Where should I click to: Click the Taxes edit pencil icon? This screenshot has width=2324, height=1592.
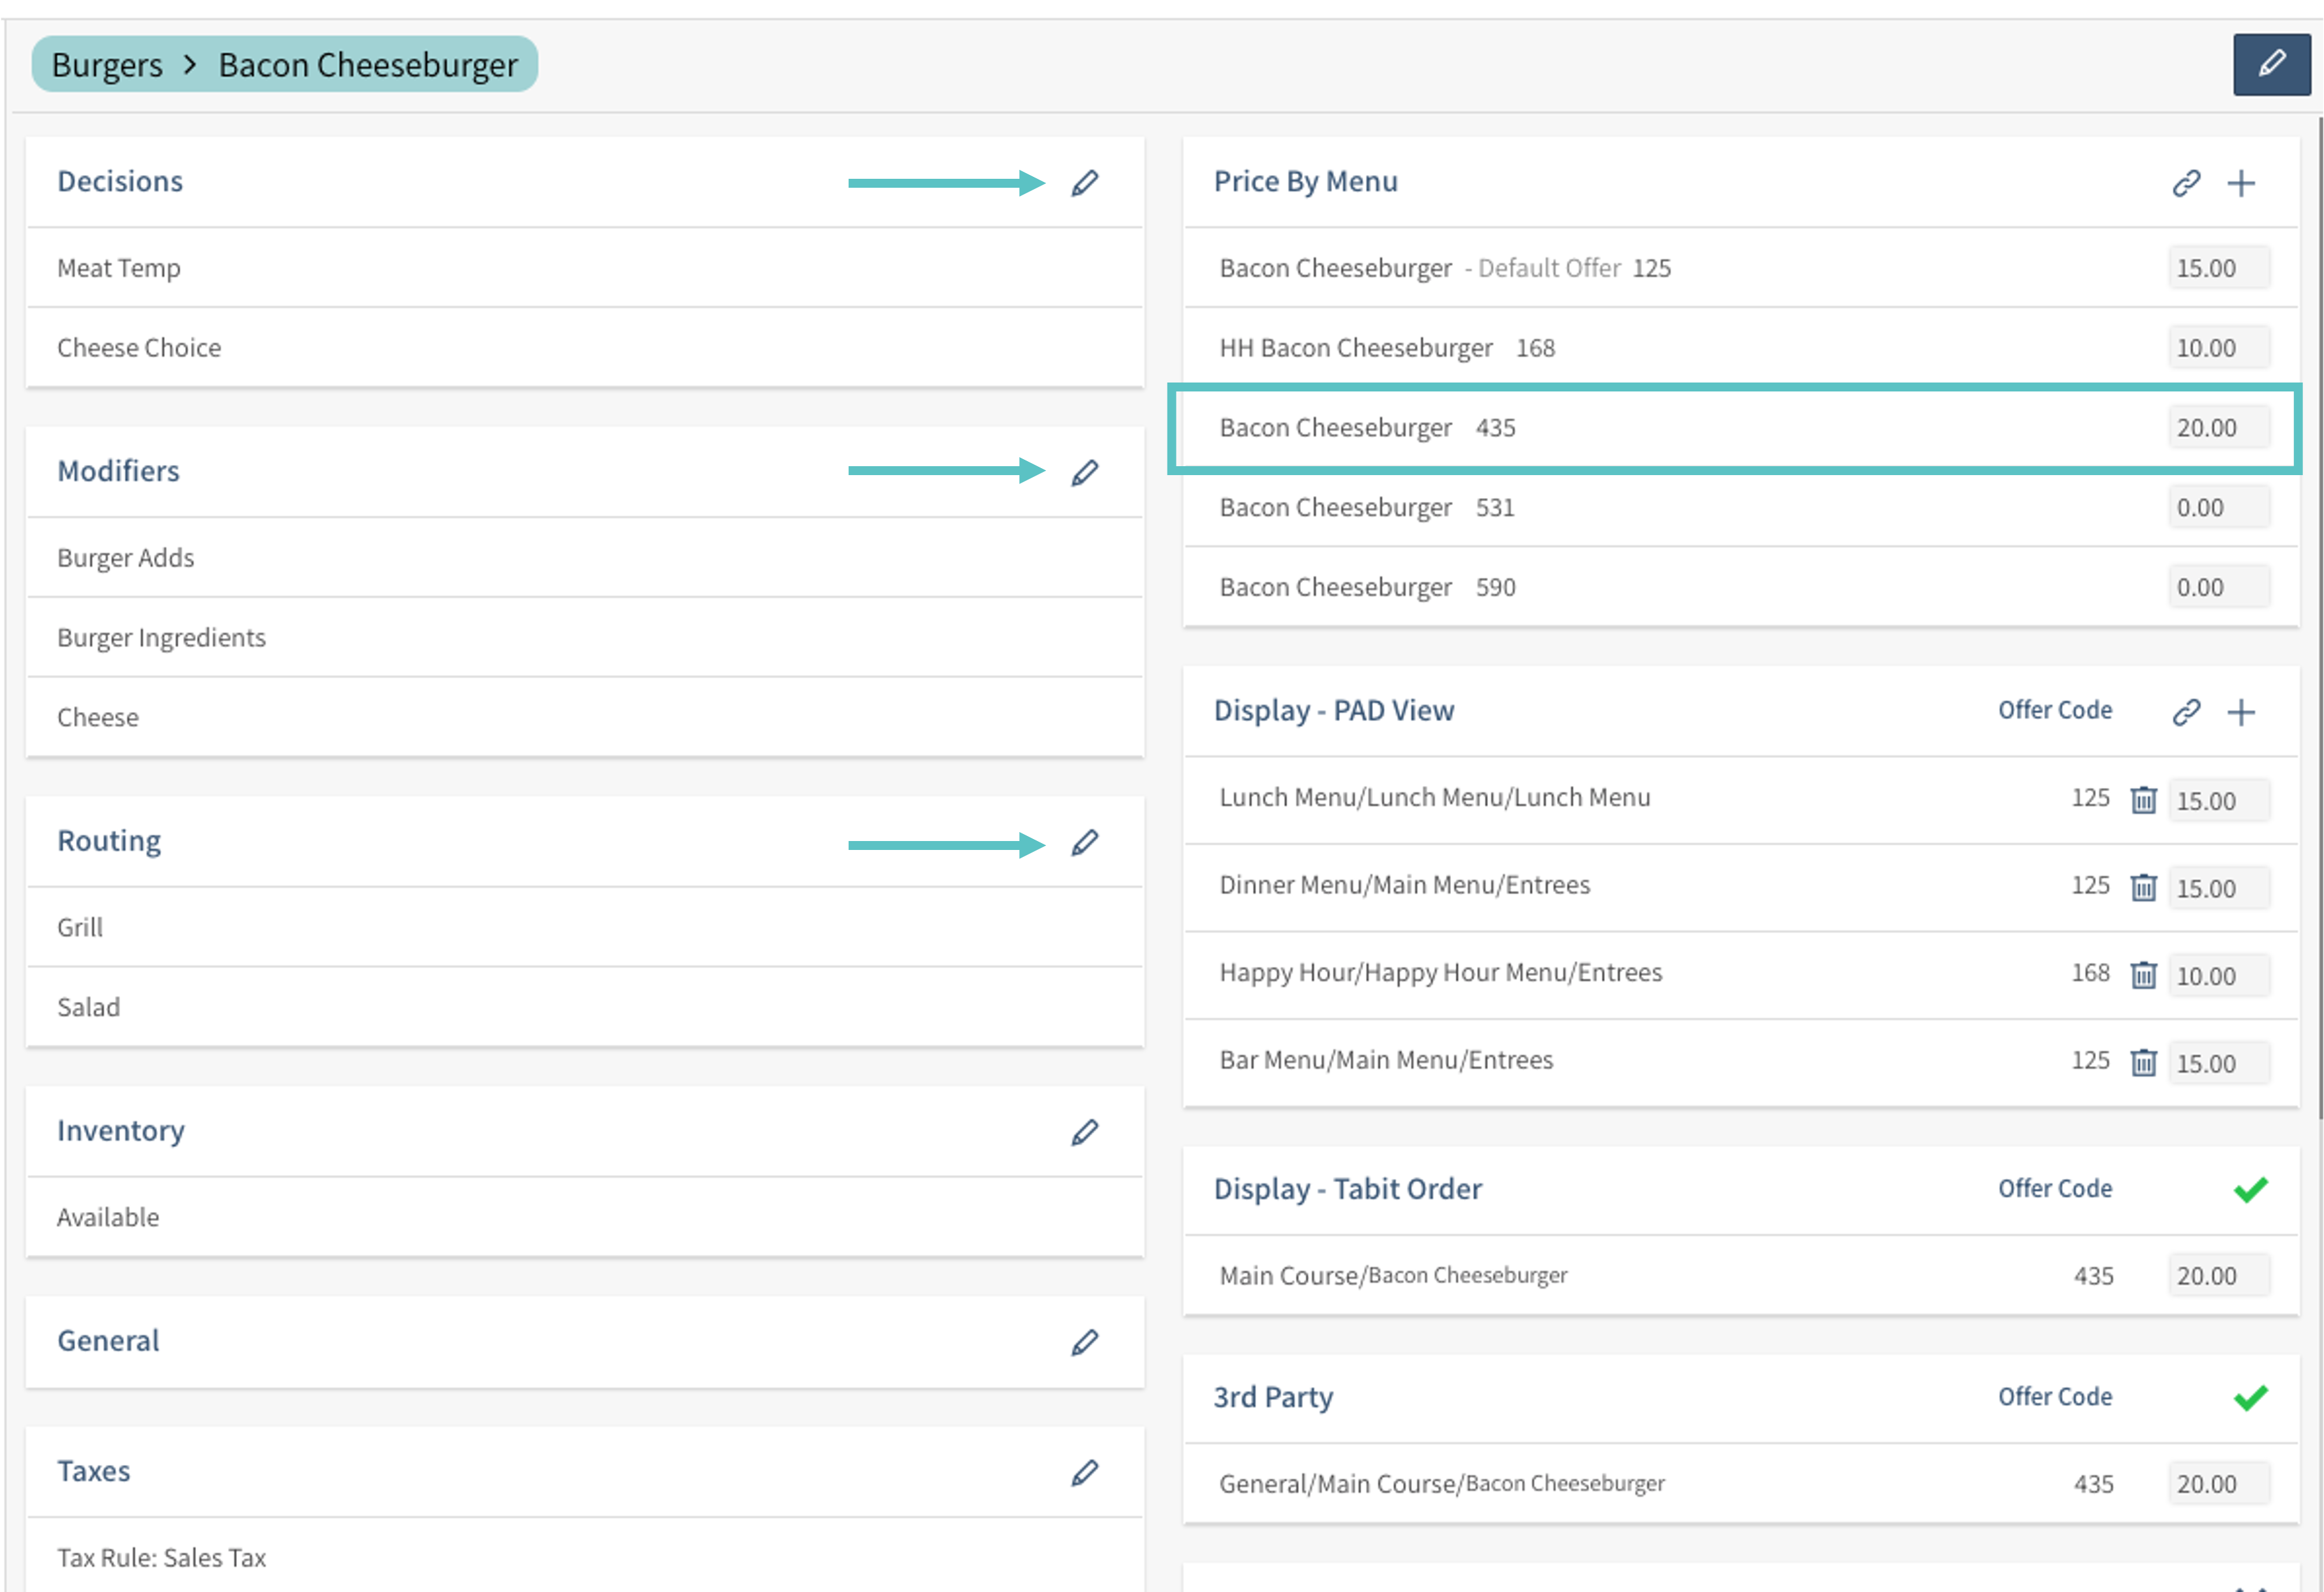point(1085,1472)
